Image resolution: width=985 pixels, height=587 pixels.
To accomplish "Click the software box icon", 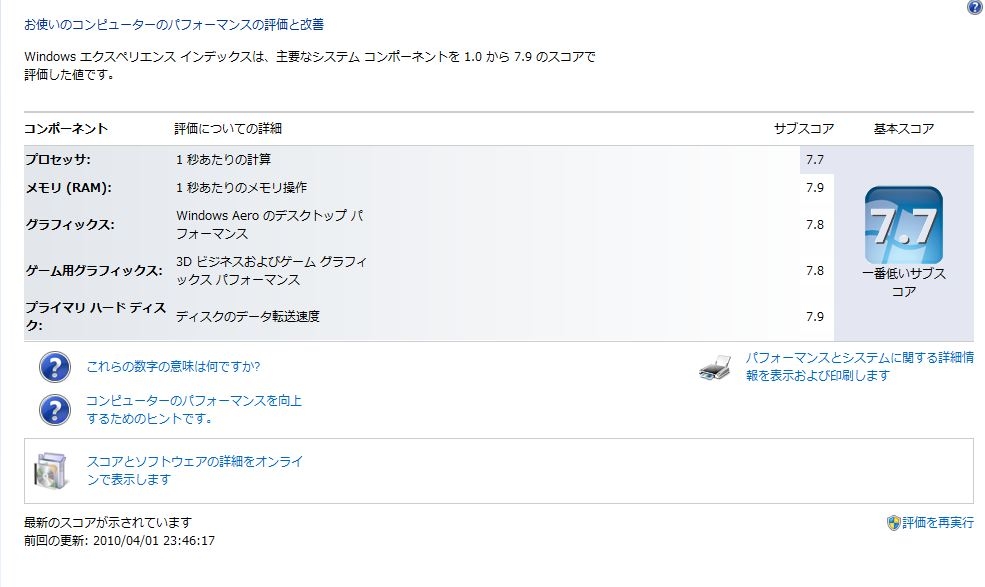I will [x=52, y=470].
